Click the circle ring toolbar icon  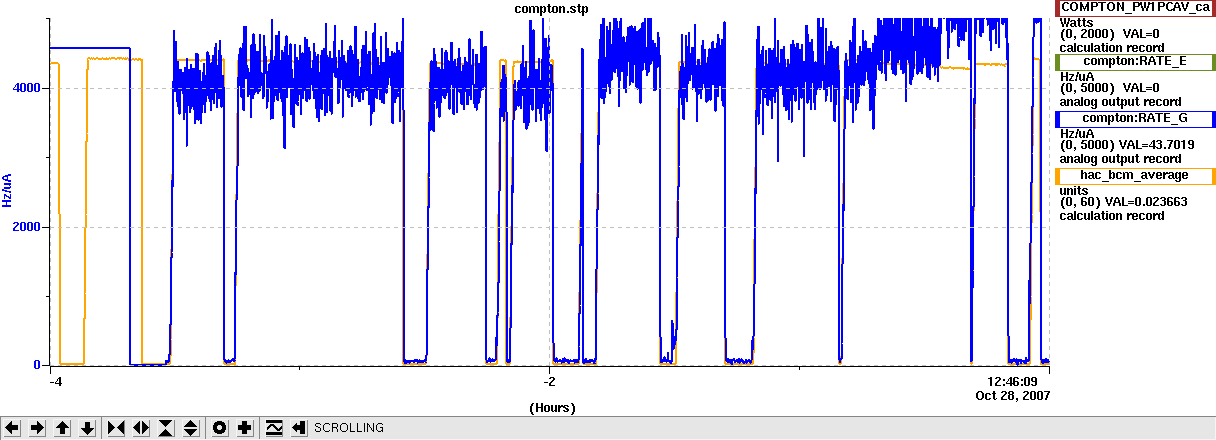pyautogui.click(x=219, y=428)
